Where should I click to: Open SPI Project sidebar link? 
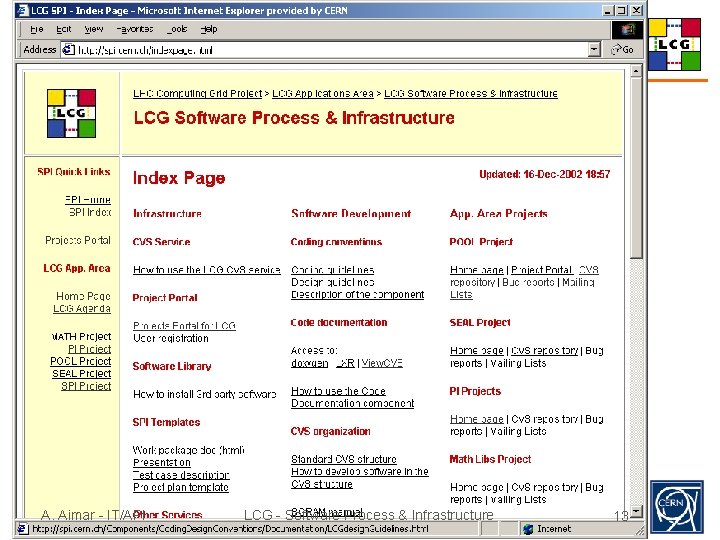tap(86, 386)
